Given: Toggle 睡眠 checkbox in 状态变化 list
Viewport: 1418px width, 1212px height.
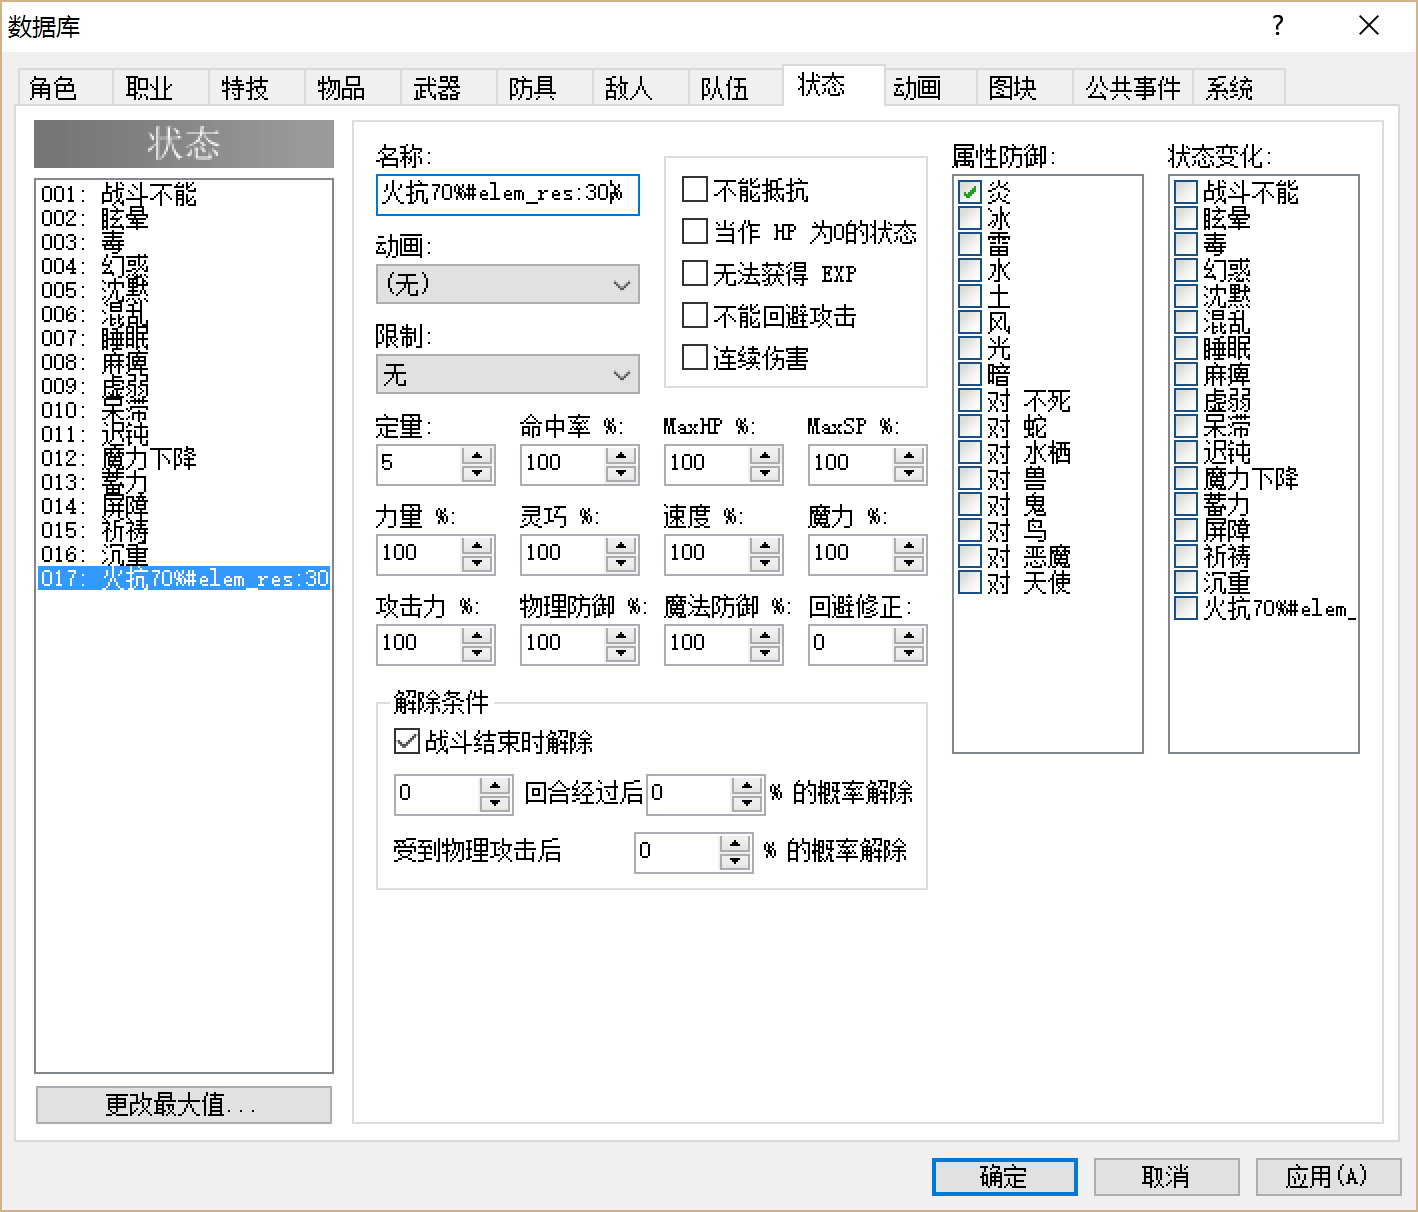Looking at the screenshot, I should pyautogui.click(x=1186, y=348).
